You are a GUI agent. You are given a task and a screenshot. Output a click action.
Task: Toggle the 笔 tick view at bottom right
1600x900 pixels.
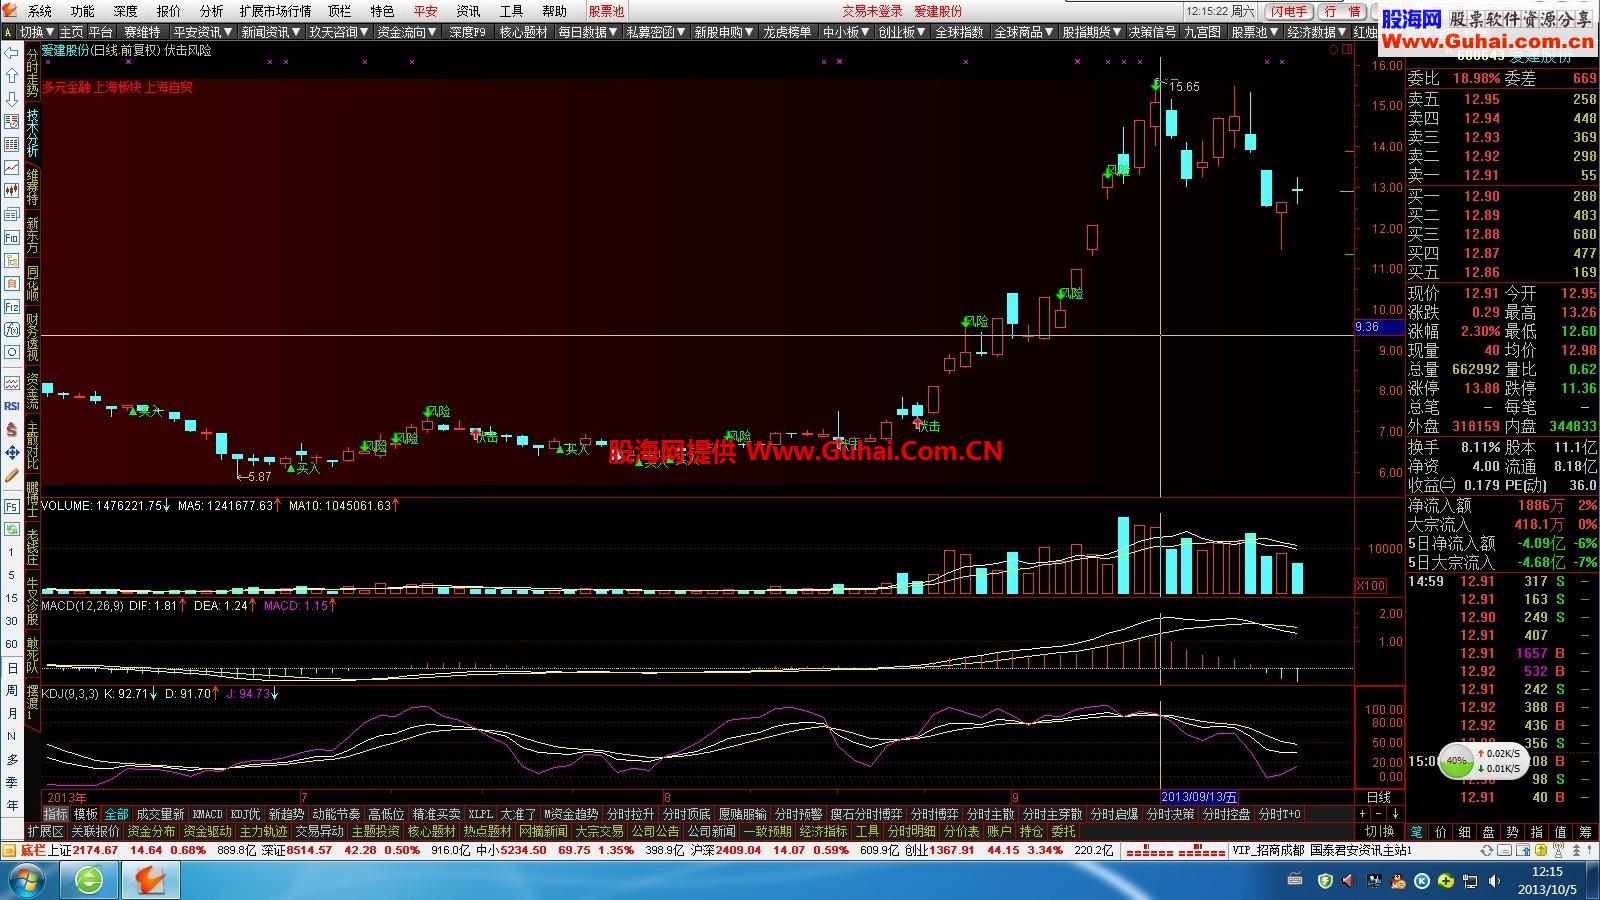pyautogui.click(x=1416, y=832)
